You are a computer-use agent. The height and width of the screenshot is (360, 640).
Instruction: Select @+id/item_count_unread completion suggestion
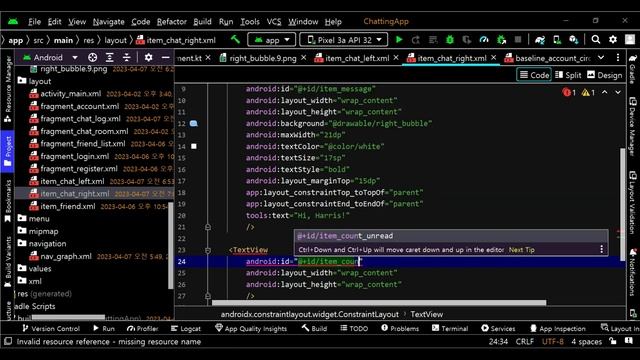[x=451, y=236]
